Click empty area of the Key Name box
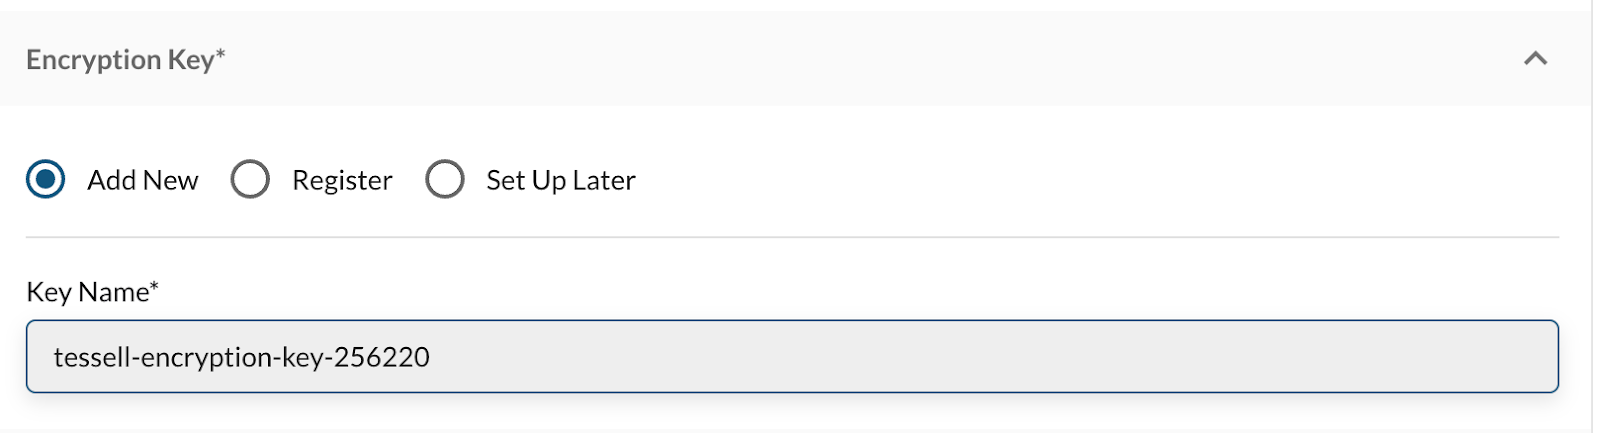Viewport: 1600px width, 433px height. tap(1000, 357)
